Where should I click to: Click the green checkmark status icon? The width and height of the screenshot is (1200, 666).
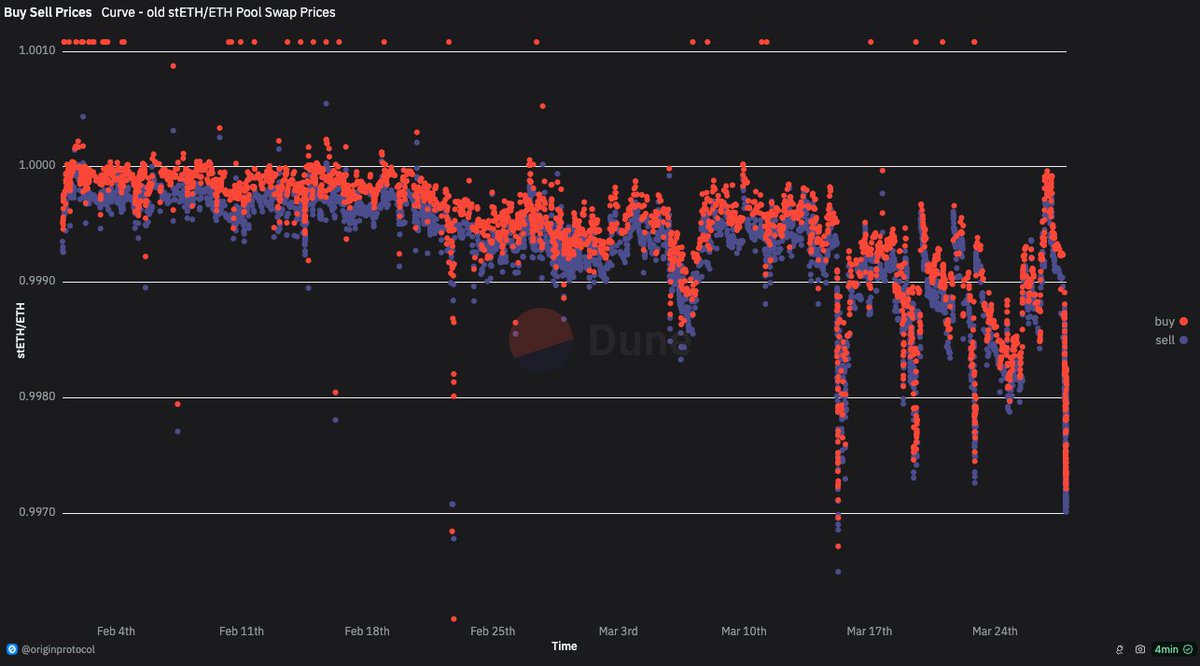tap(1187, 649)
